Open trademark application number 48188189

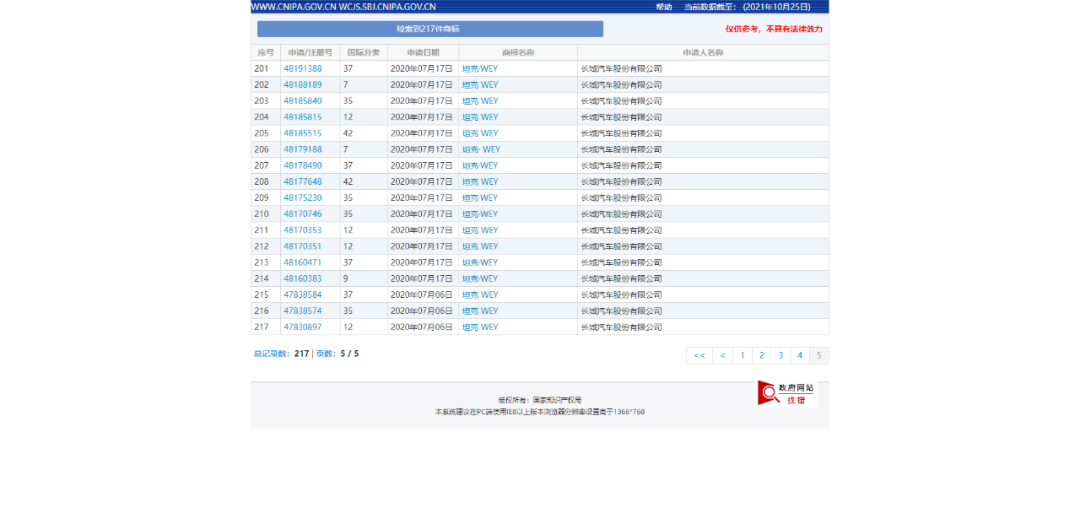[302, 85]
